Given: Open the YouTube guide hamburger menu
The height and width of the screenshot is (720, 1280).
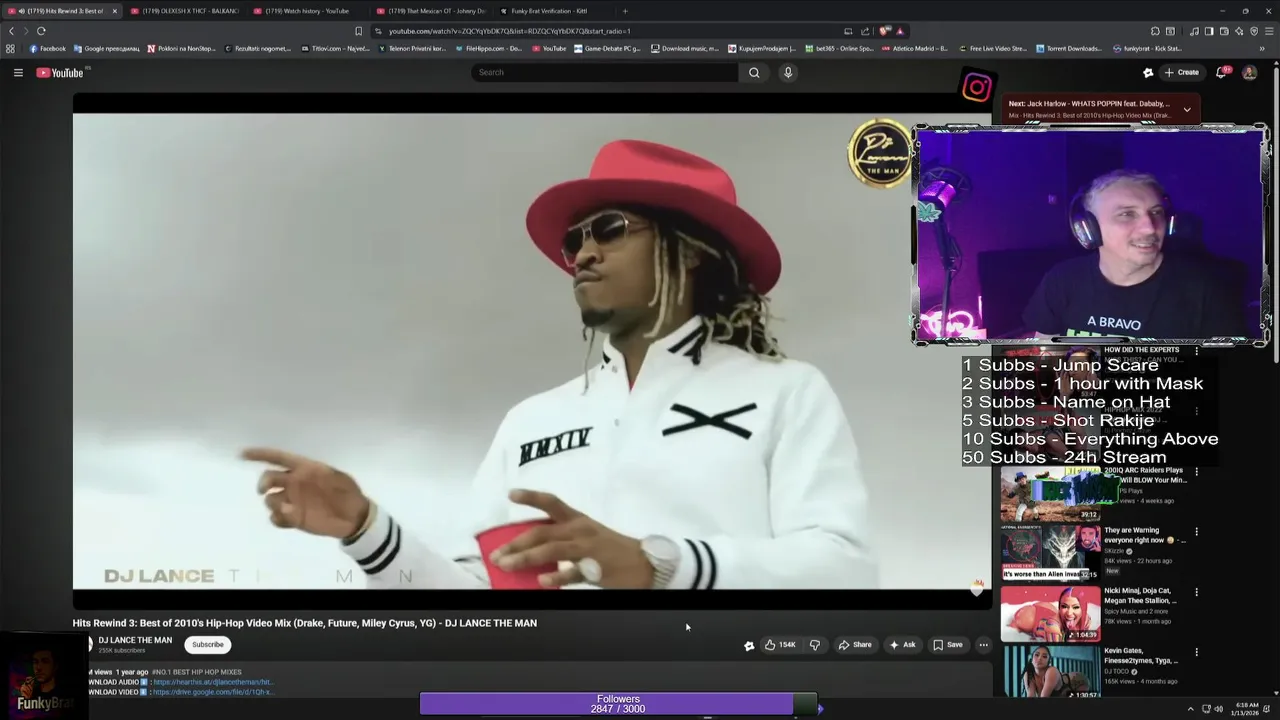Looking at the screenshot, I should tap(18, 72).
